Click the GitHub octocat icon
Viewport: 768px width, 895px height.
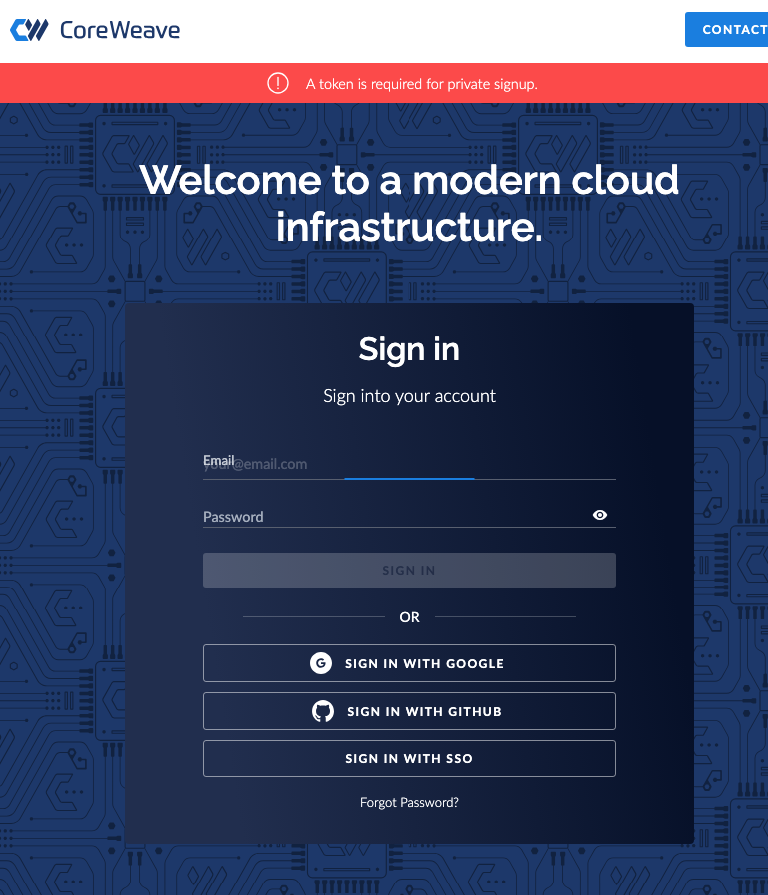(323, 711)
